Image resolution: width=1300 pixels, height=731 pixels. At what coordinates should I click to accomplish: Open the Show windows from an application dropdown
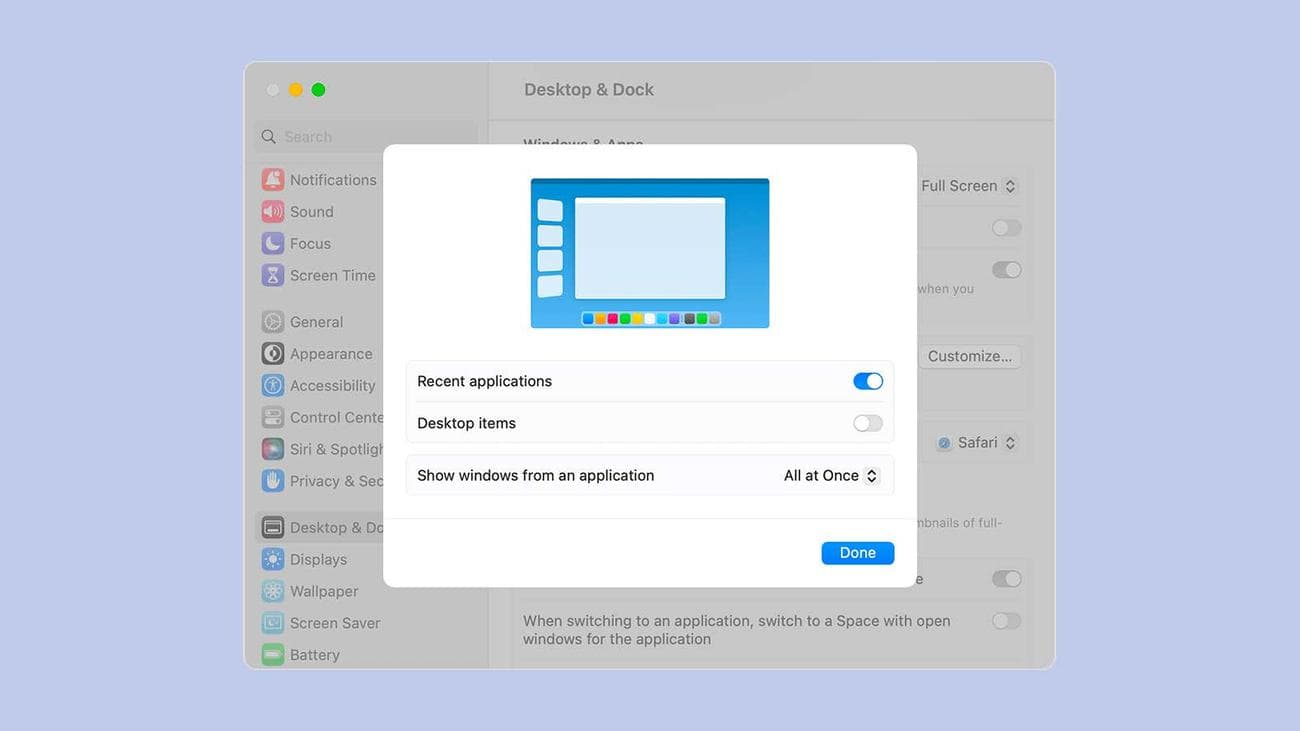tap(830, 475)
